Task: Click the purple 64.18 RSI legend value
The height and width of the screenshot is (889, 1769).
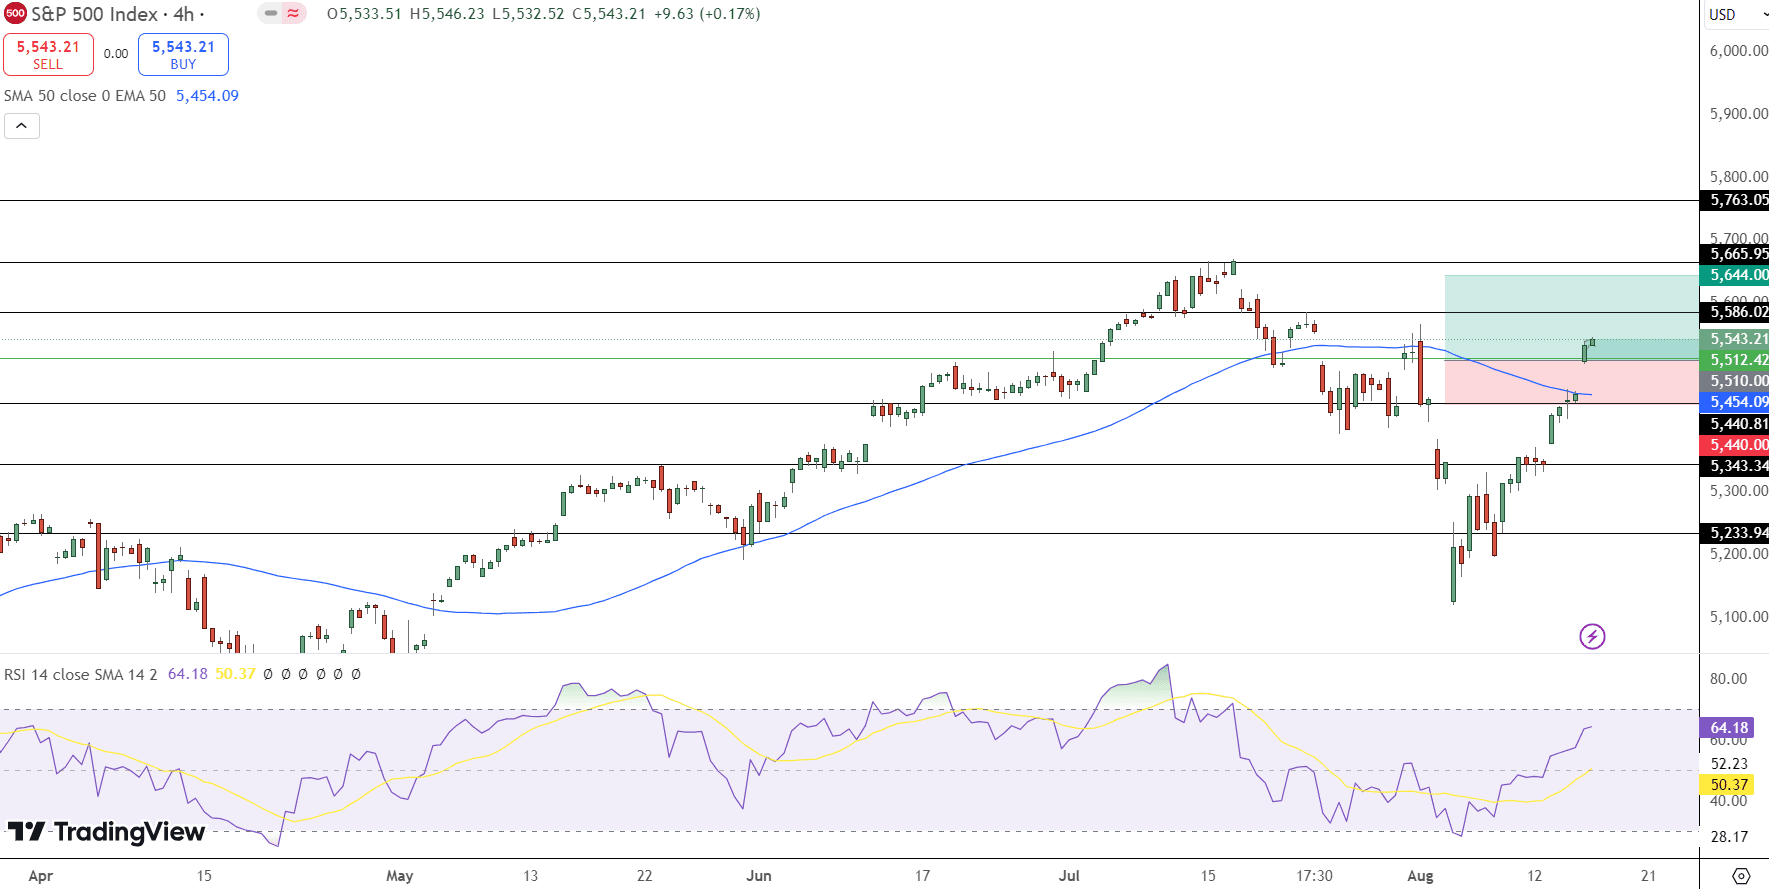Action: (188, 674)
